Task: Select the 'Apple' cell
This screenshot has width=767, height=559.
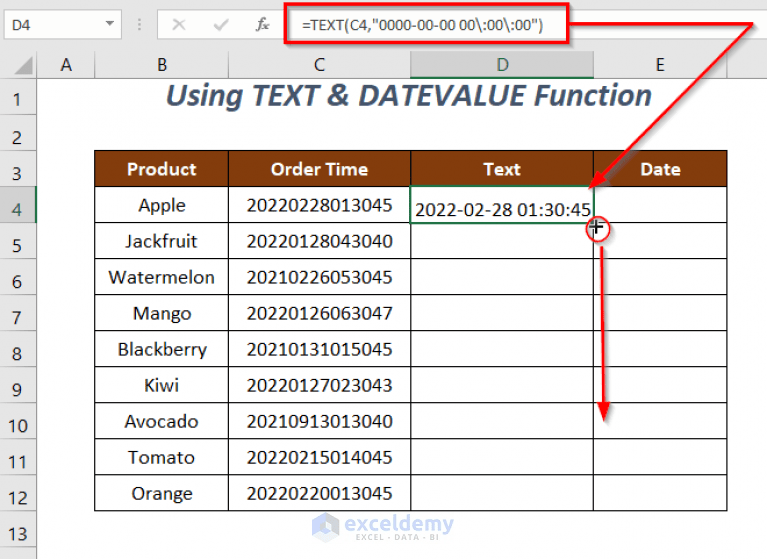Action: pyautogui.click(x=161, y=205)
